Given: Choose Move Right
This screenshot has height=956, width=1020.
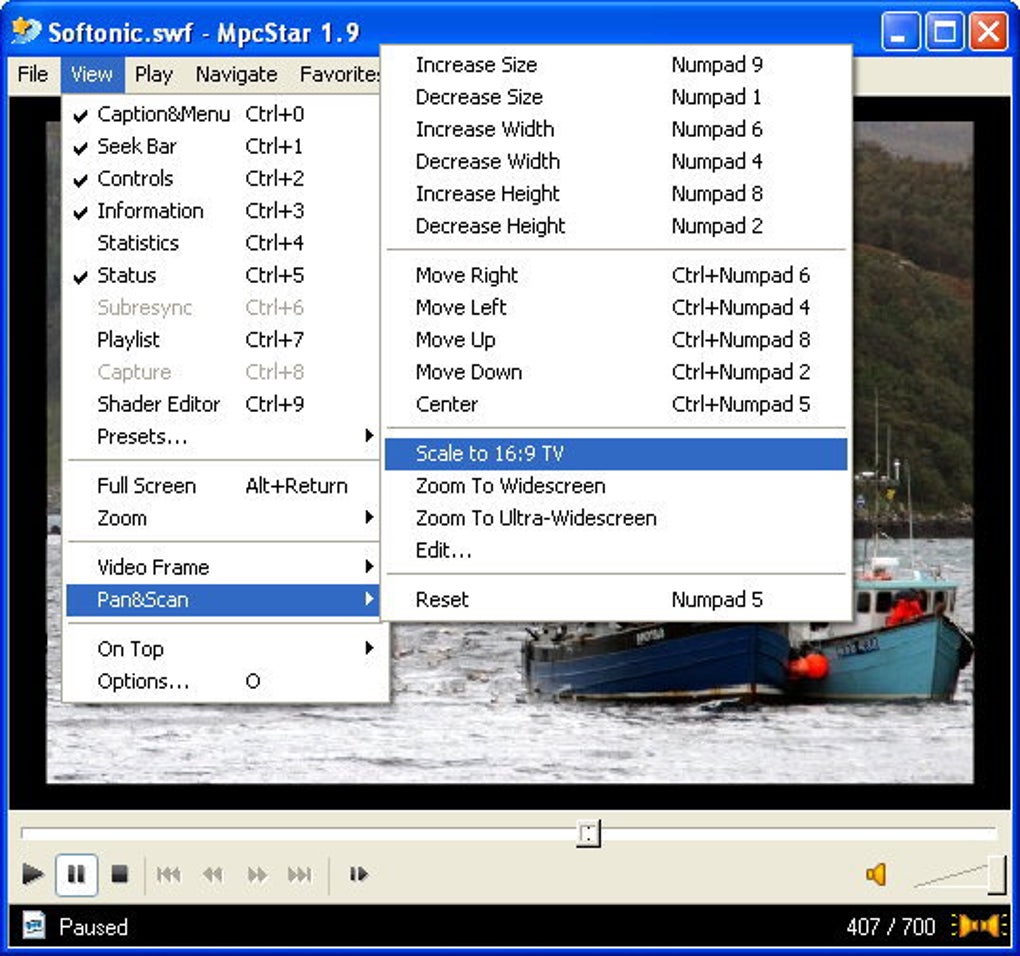Looking at the screenshot, I should (616, 275).
